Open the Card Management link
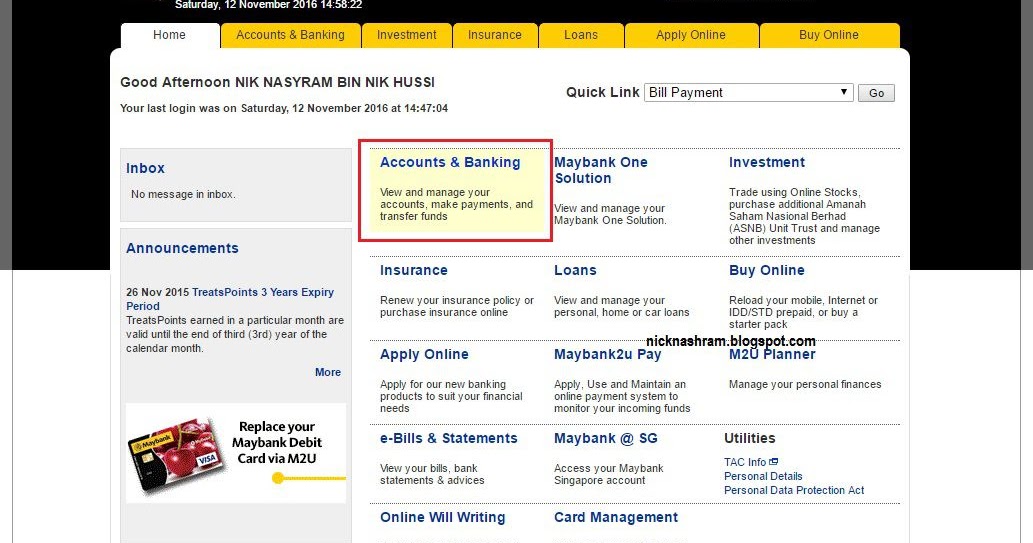This screenshot has width=1033, height=543. pos(616,517)
